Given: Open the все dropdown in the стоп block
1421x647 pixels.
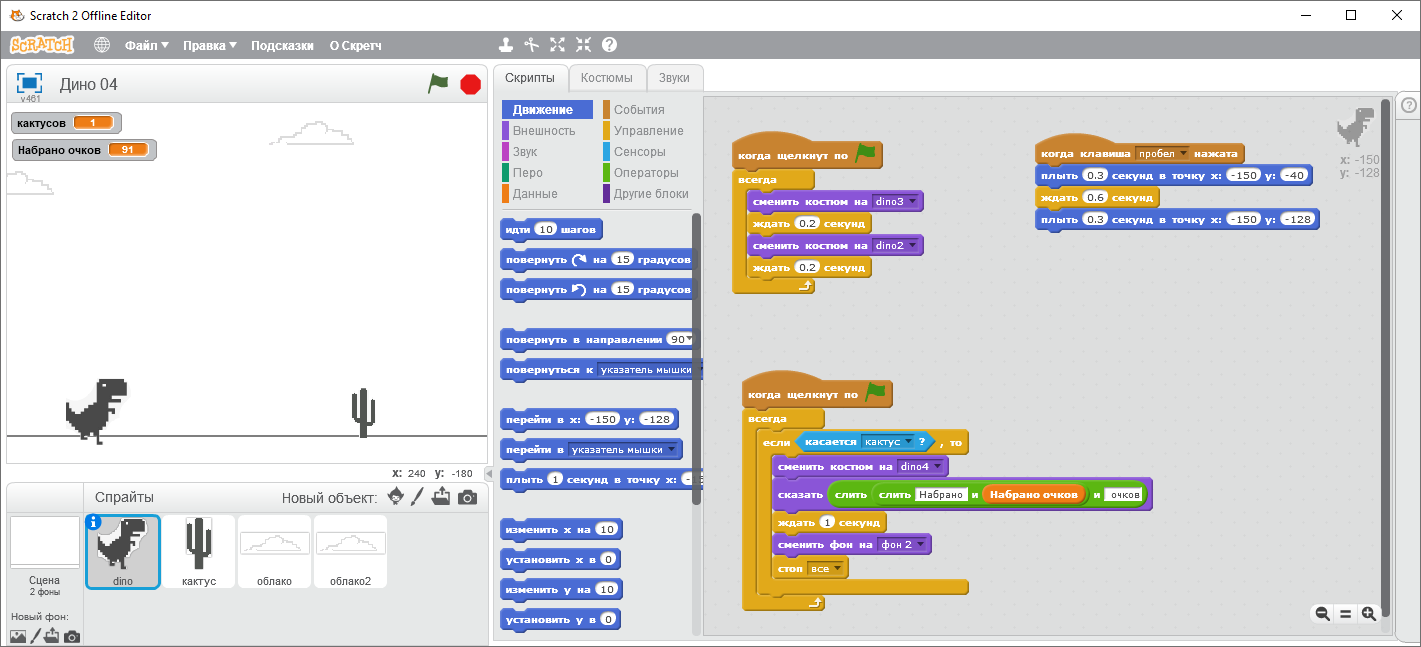Looking at the screenshot, I should 826,568.
